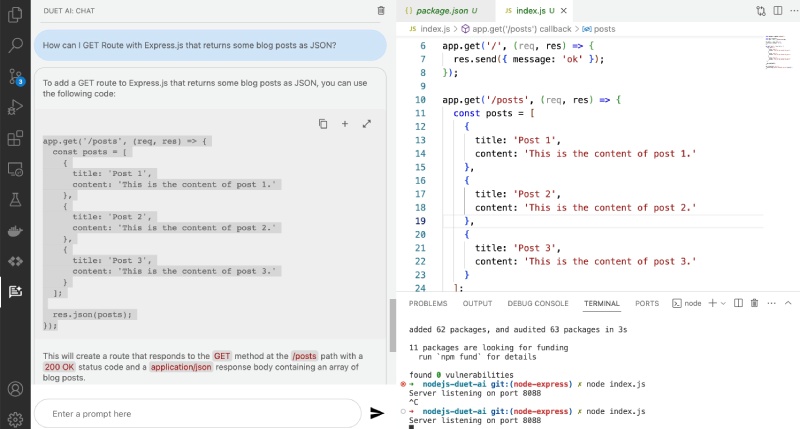
Task: Kill terminal with trash icon
Action: tap(755, 304)
